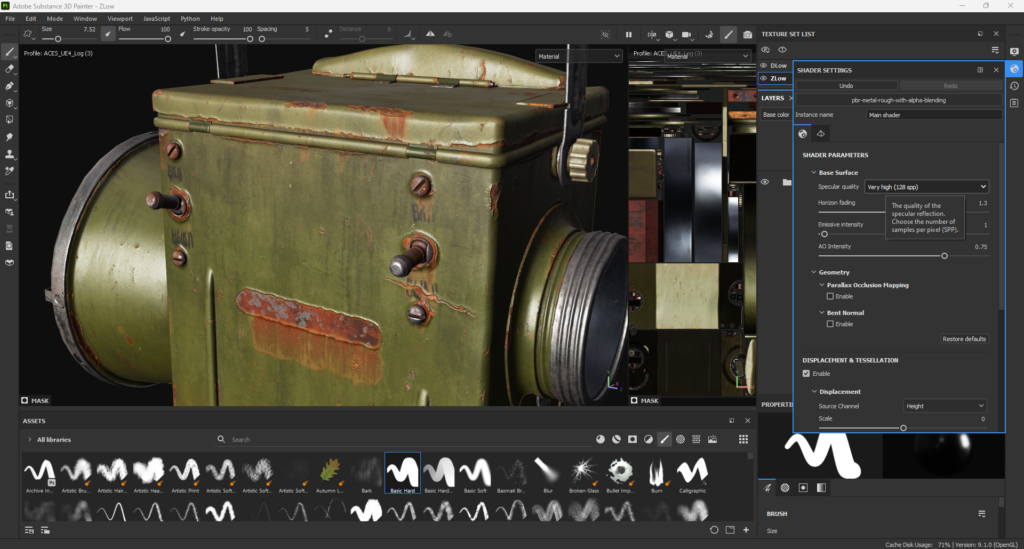This screenshot has width=1024, height=549.
Task: Select the Smudge tool
Action: pyautogui.click(x=10, y=136)
